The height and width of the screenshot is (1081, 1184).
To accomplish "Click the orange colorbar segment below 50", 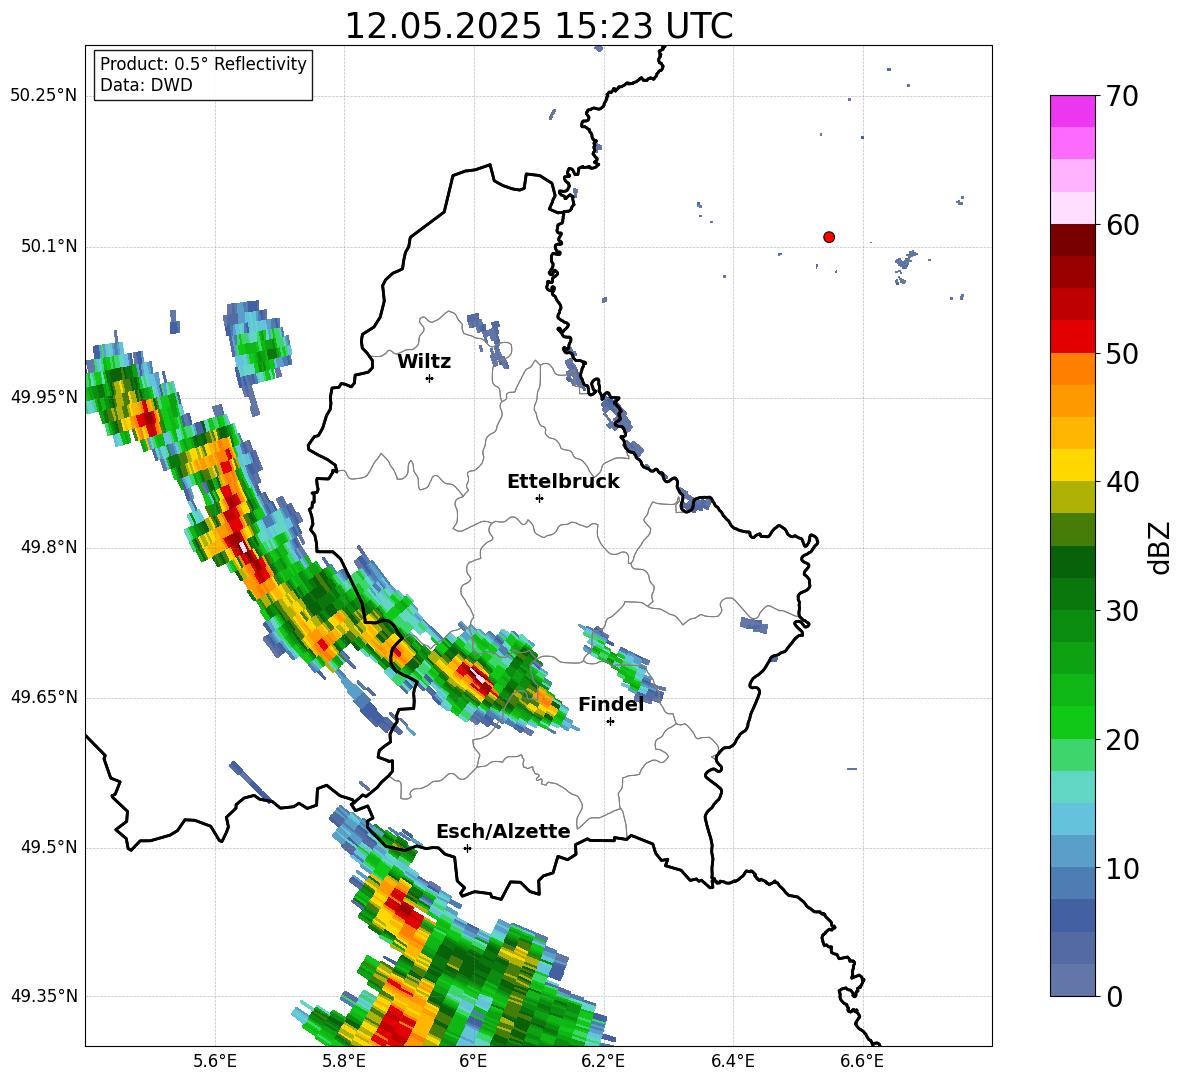I will tap(1072, 368).
